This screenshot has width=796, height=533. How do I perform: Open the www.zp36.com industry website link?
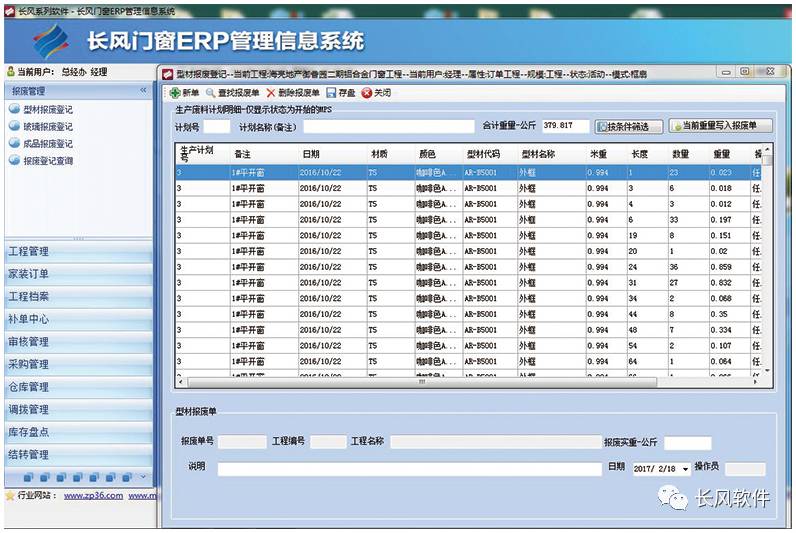(93, 495)
